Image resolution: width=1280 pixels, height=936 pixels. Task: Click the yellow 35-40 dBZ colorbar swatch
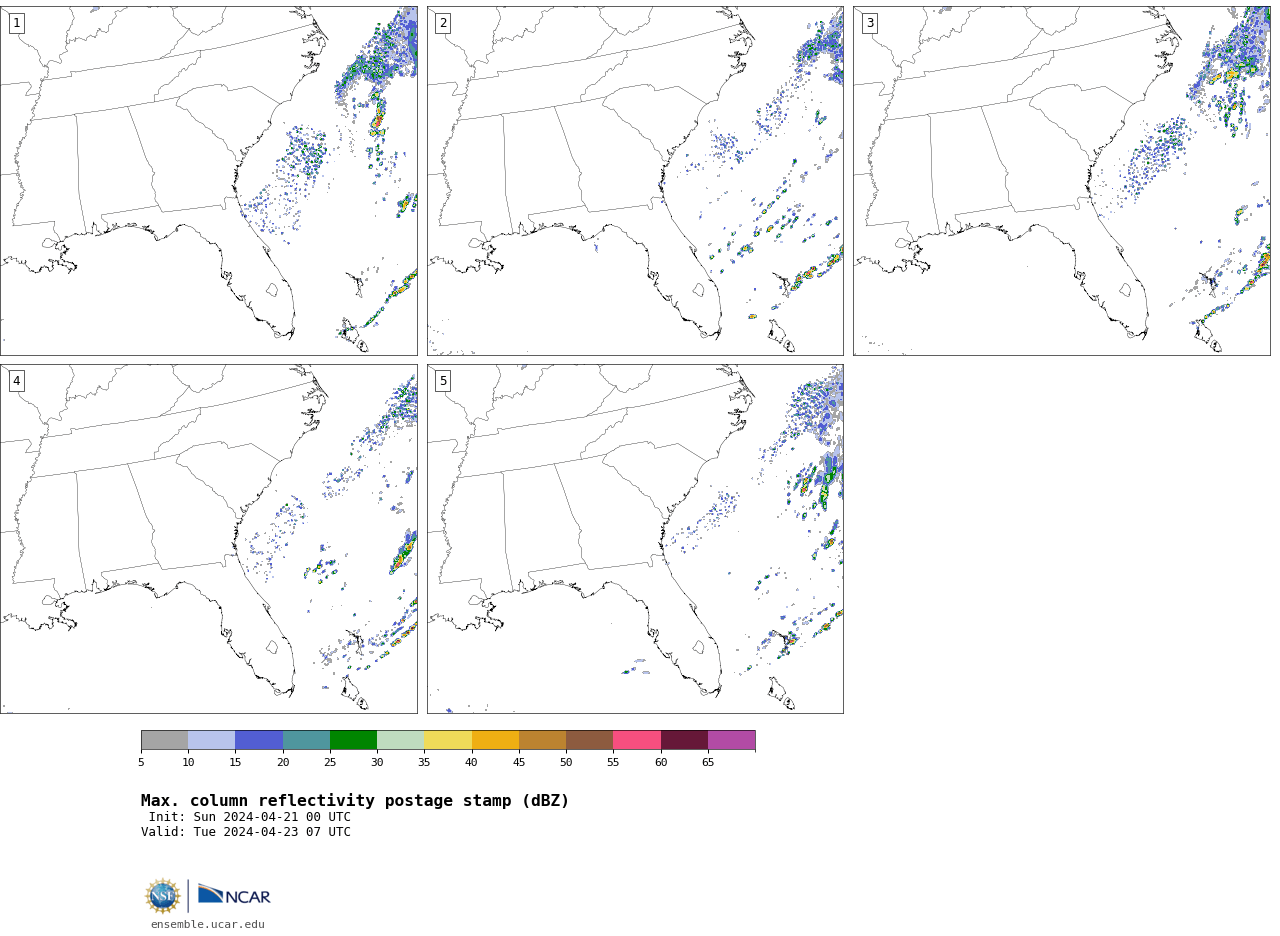tap(448, 740)
